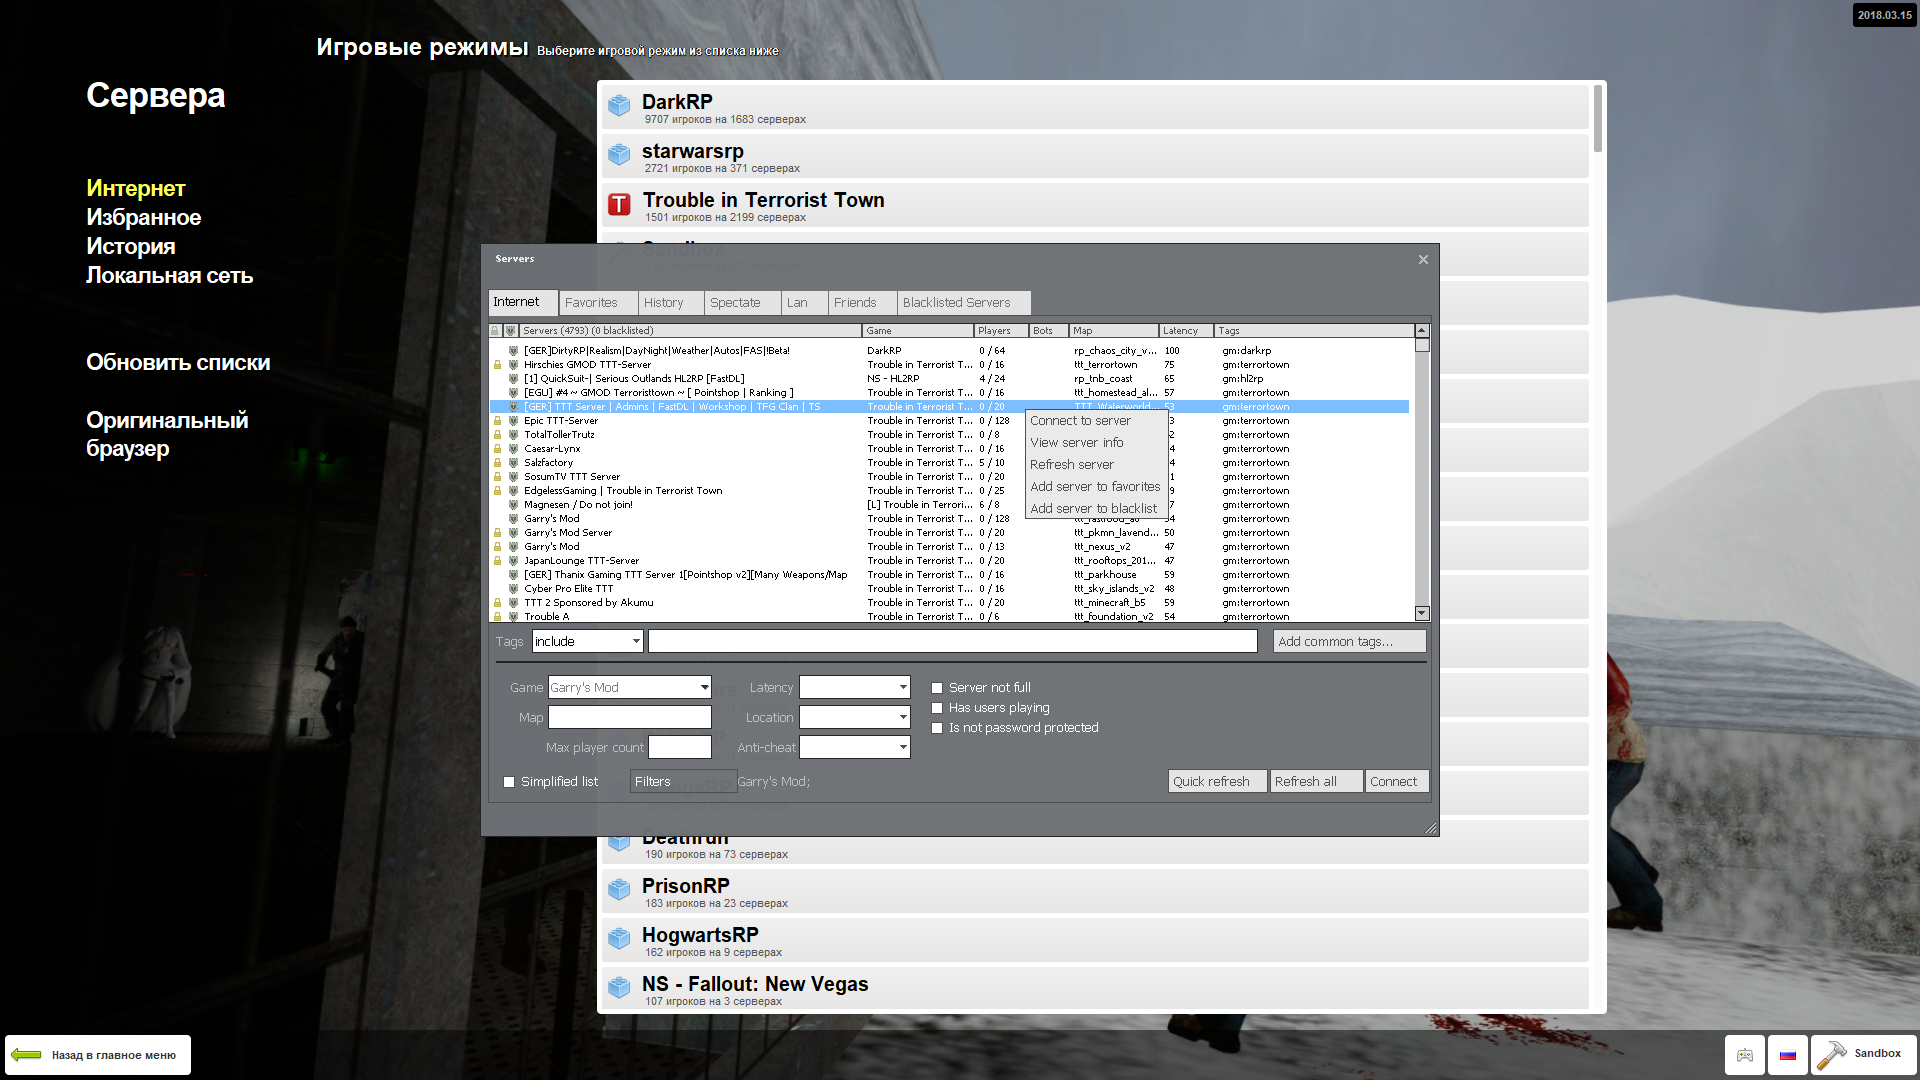Switch to the Spectate tab

742,303
